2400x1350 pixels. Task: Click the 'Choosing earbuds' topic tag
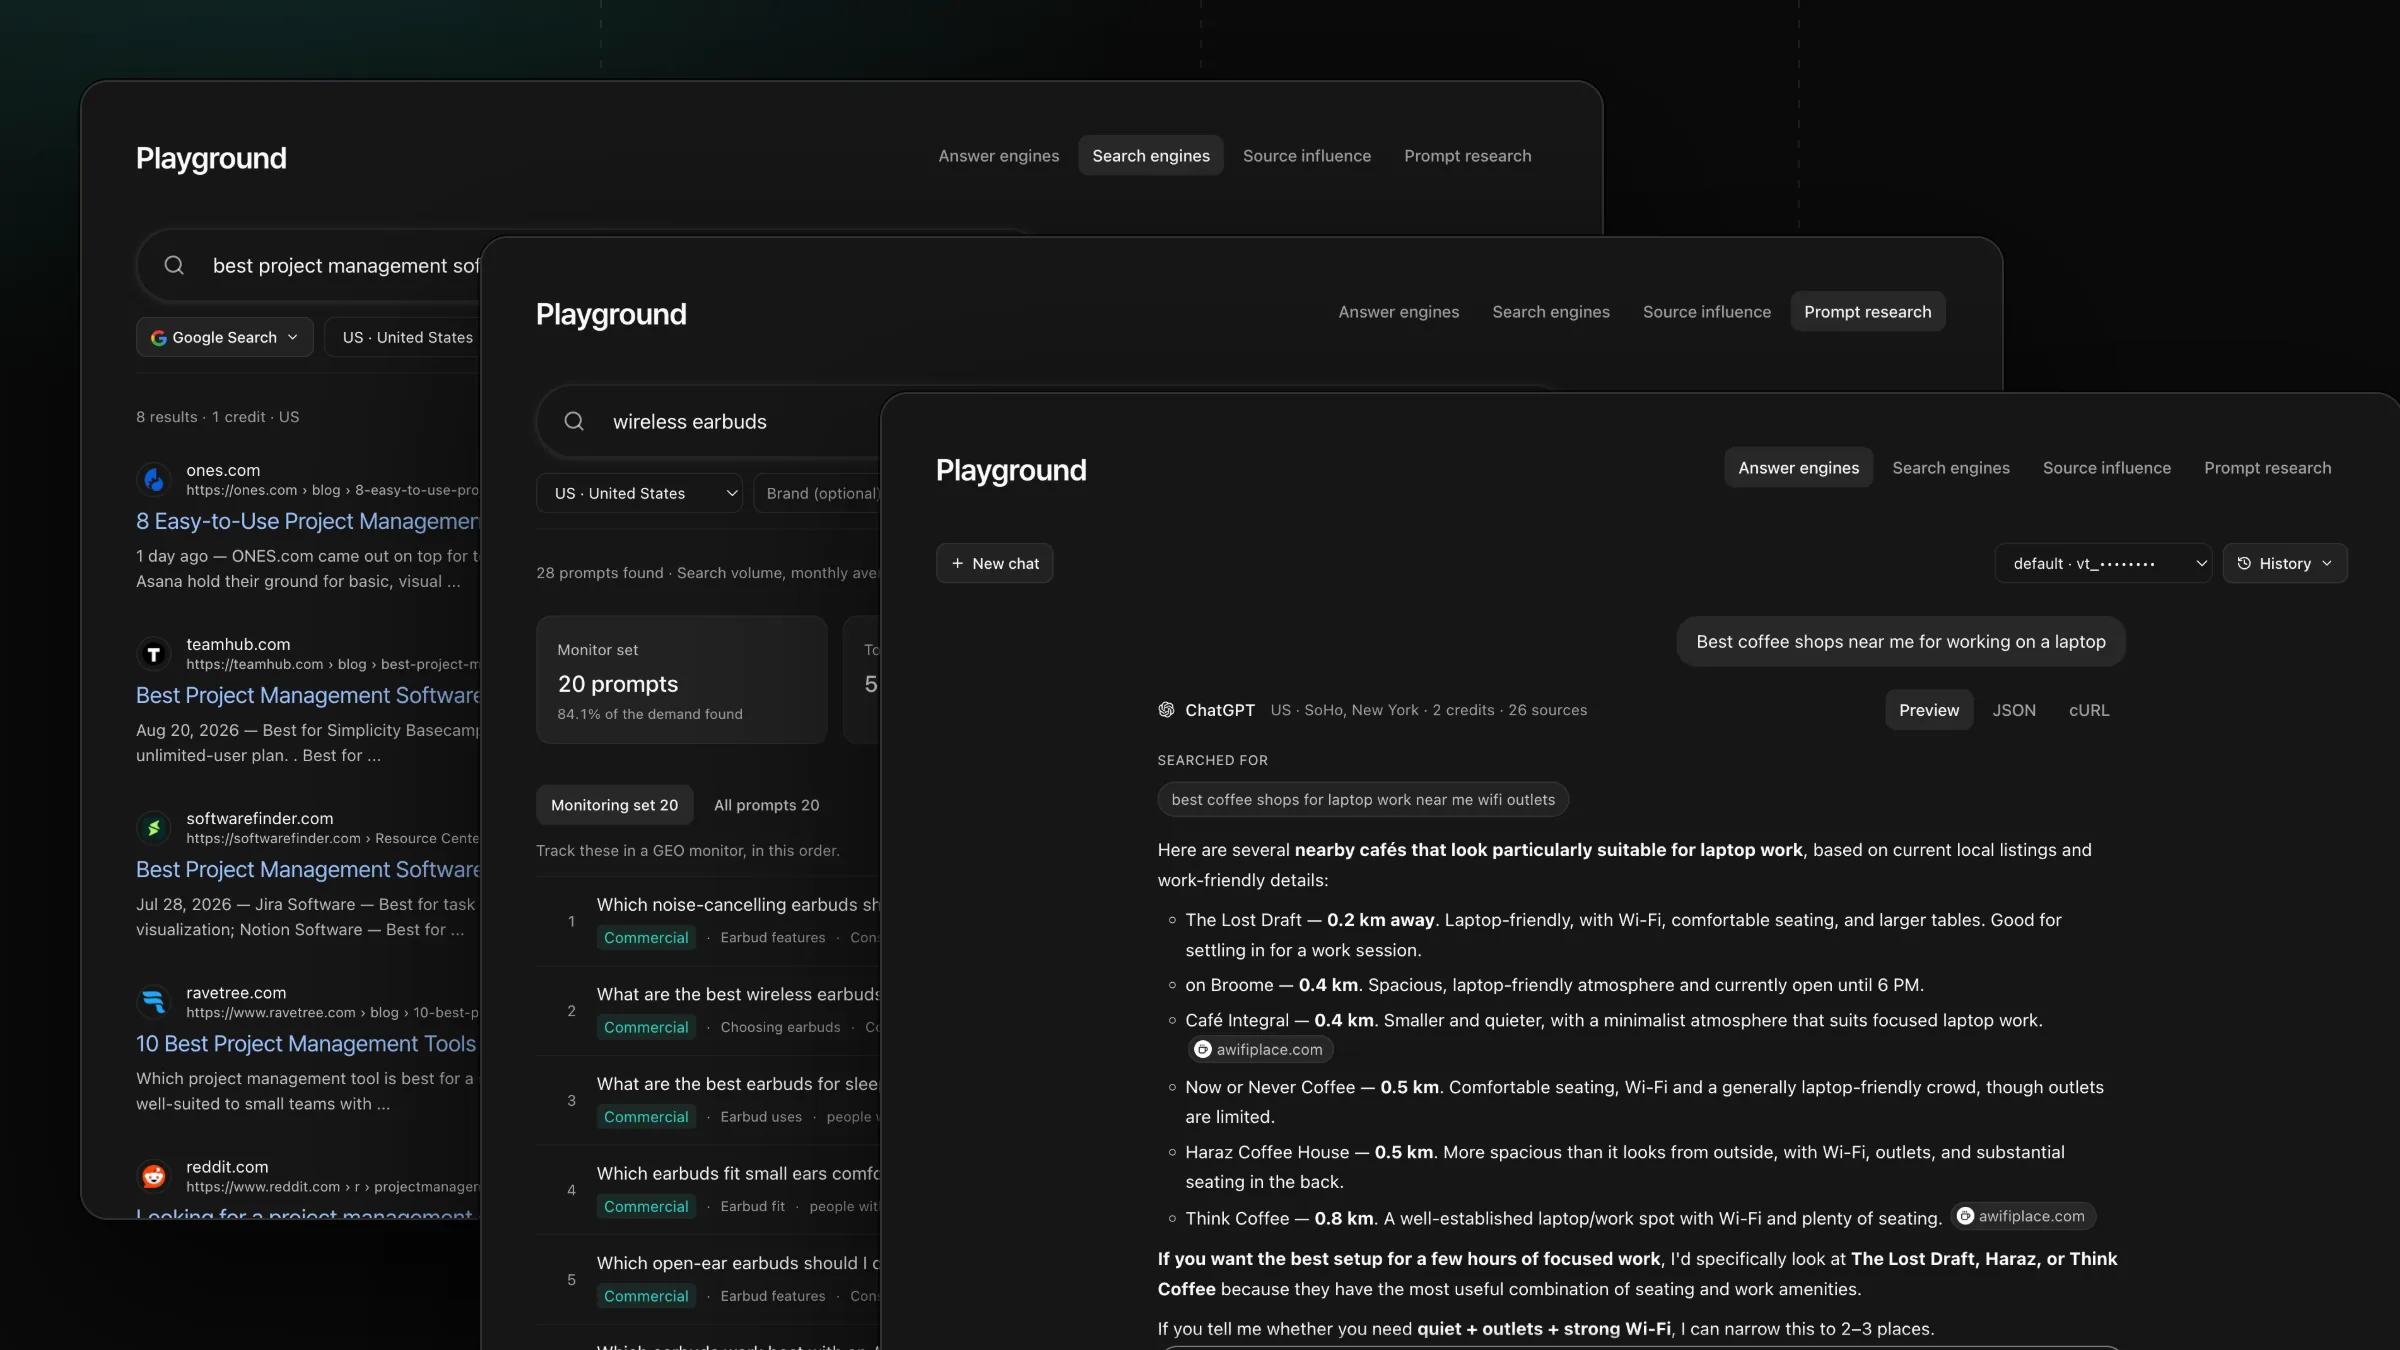click(780, 1027)
